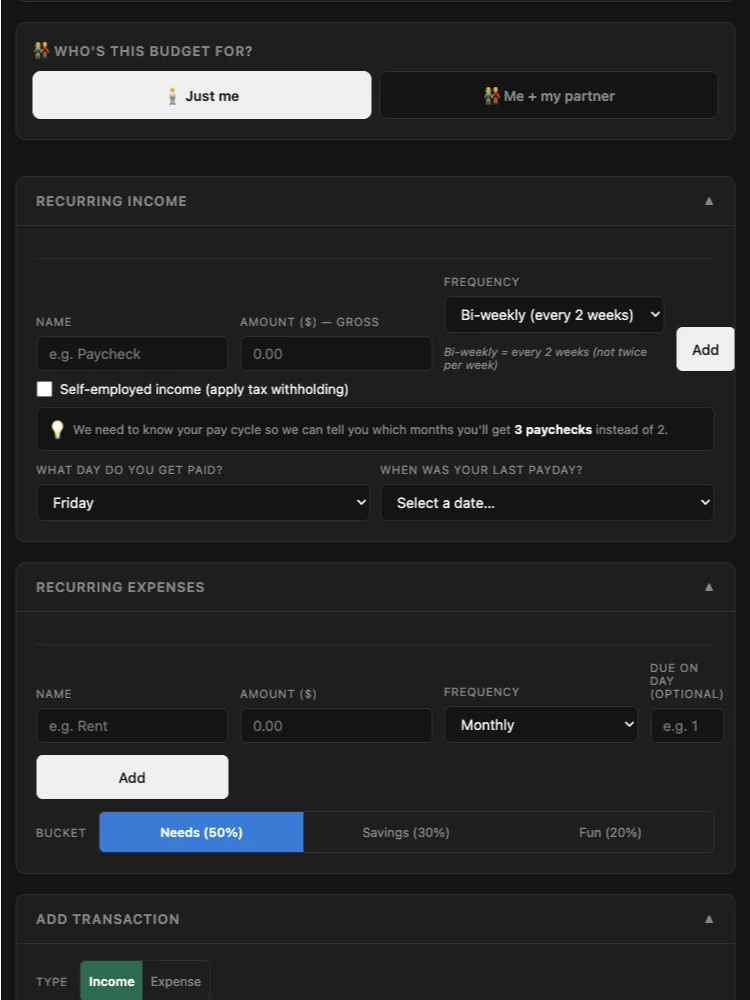Collapse the Add Transaction section
Image resolution: width=750 pixels, height=1000 pixels.
click(x=709, y=919)
